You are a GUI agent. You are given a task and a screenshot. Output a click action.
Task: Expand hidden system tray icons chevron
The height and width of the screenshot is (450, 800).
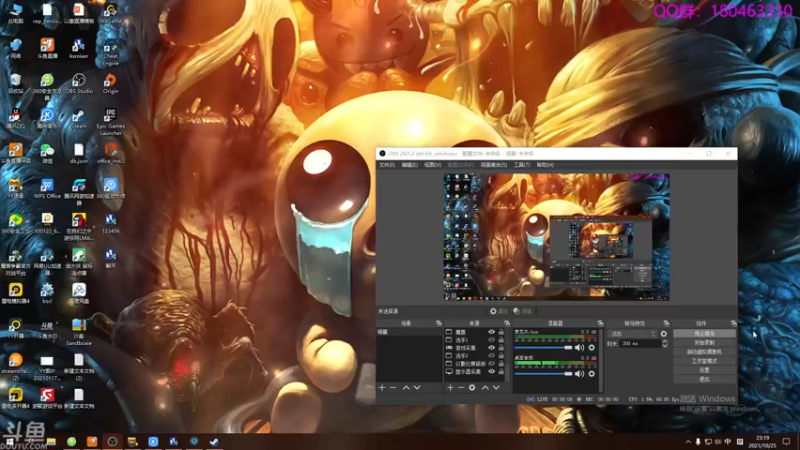pos(688,442)
